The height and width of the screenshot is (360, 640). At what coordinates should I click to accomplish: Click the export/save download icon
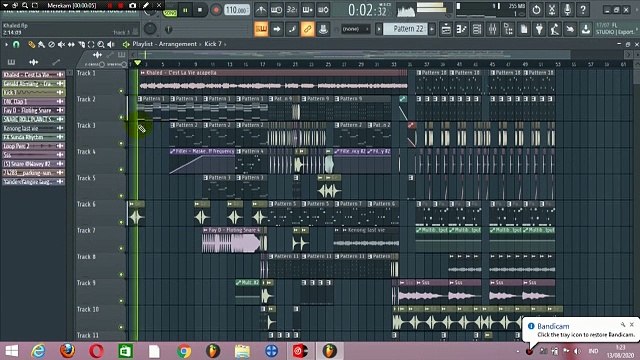(586, 29)
